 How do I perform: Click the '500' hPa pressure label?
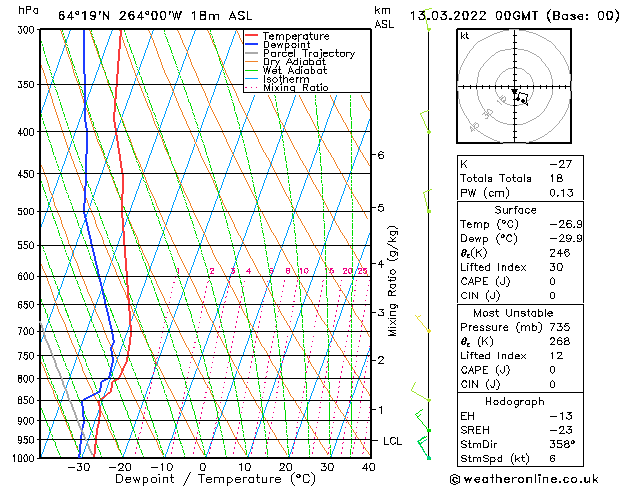[26, 211]
